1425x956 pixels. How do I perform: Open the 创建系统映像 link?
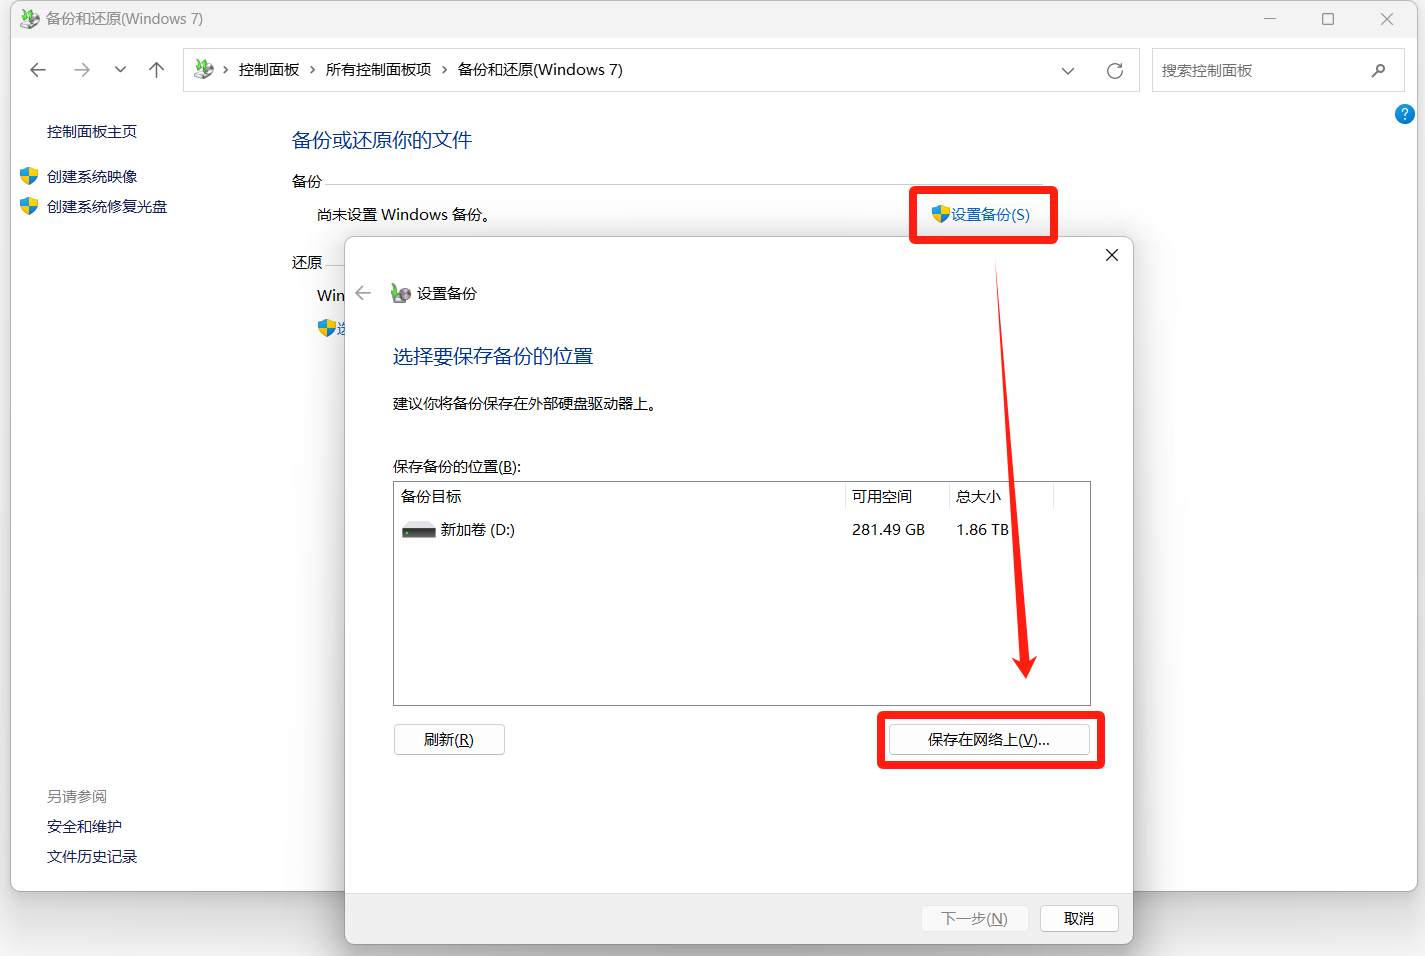92,177
